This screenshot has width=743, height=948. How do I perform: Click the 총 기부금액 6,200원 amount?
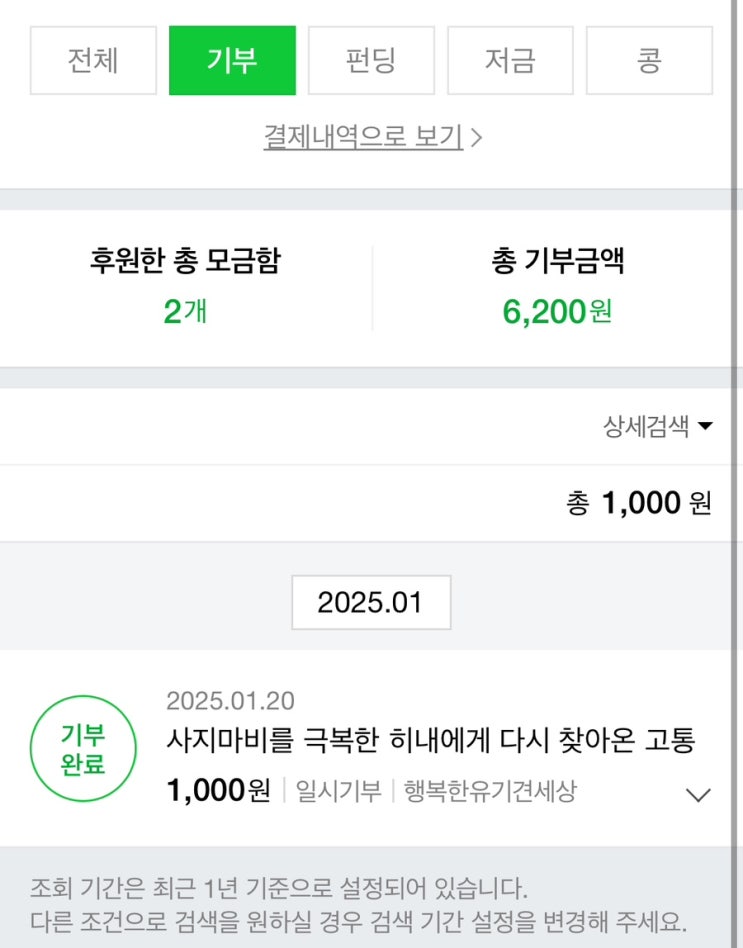click(557, 312)
